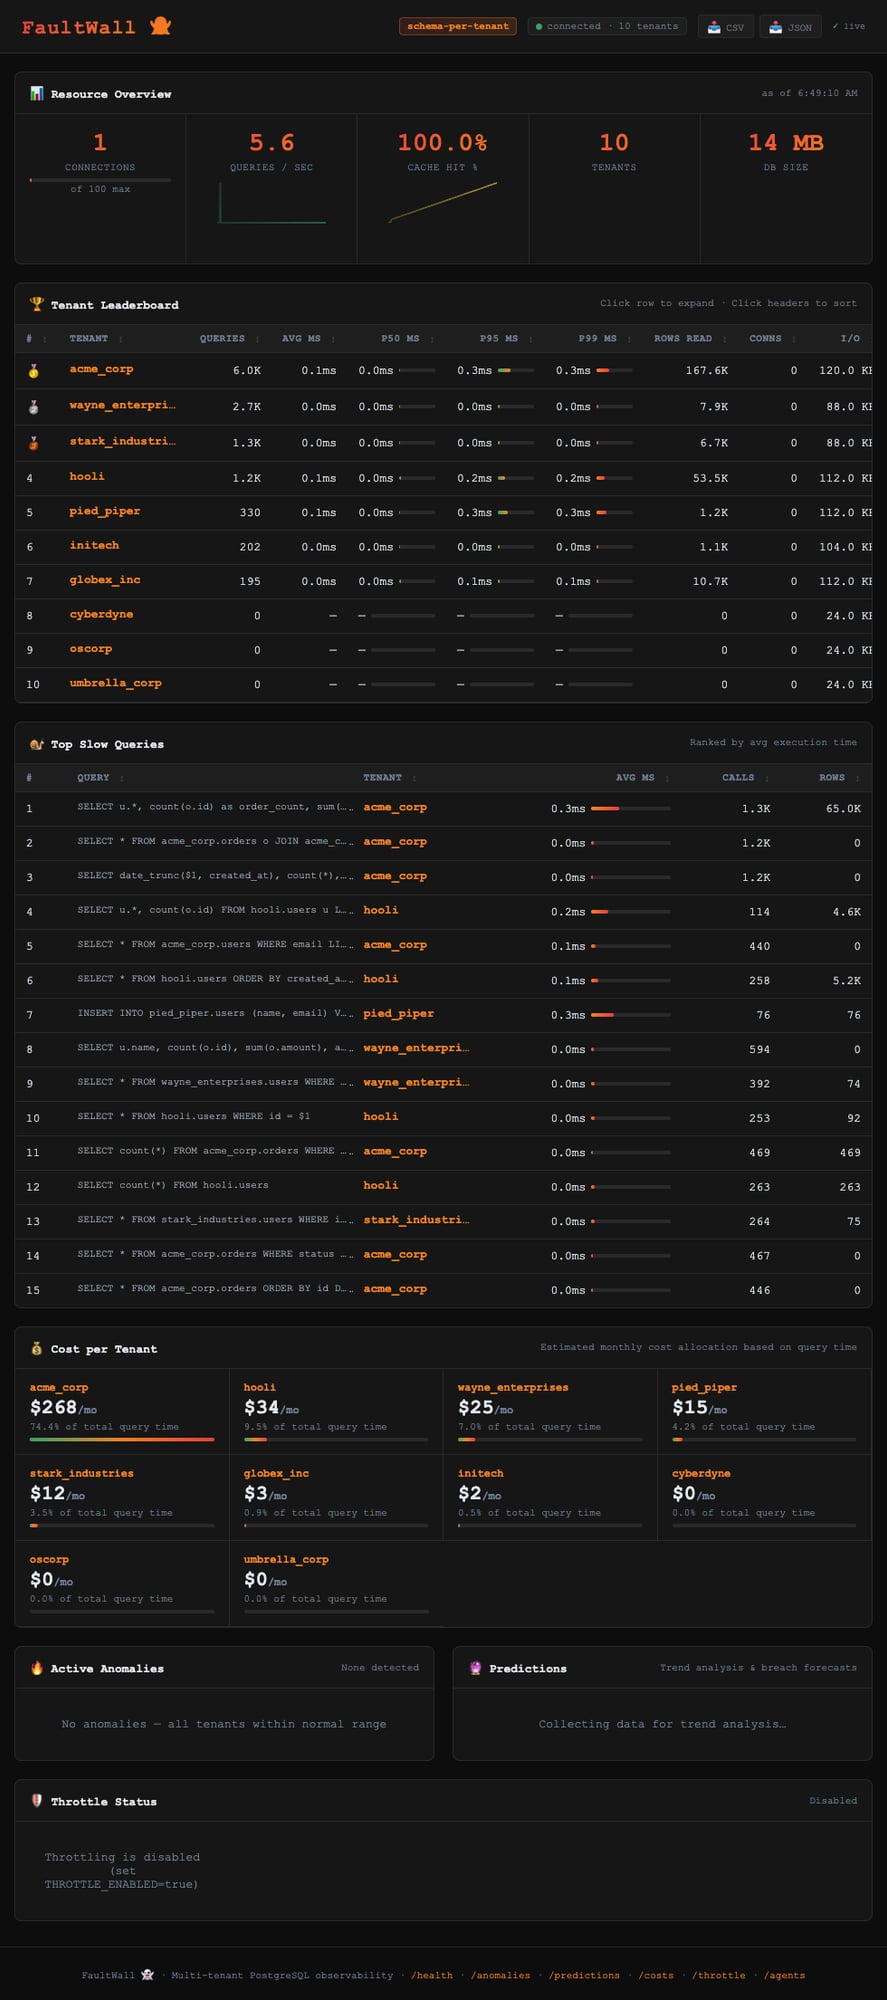This screenshot has height=2000, width=887.
Task: Click the connections usage progress bar
Action: pyautogui.click(x=100, y=180)
